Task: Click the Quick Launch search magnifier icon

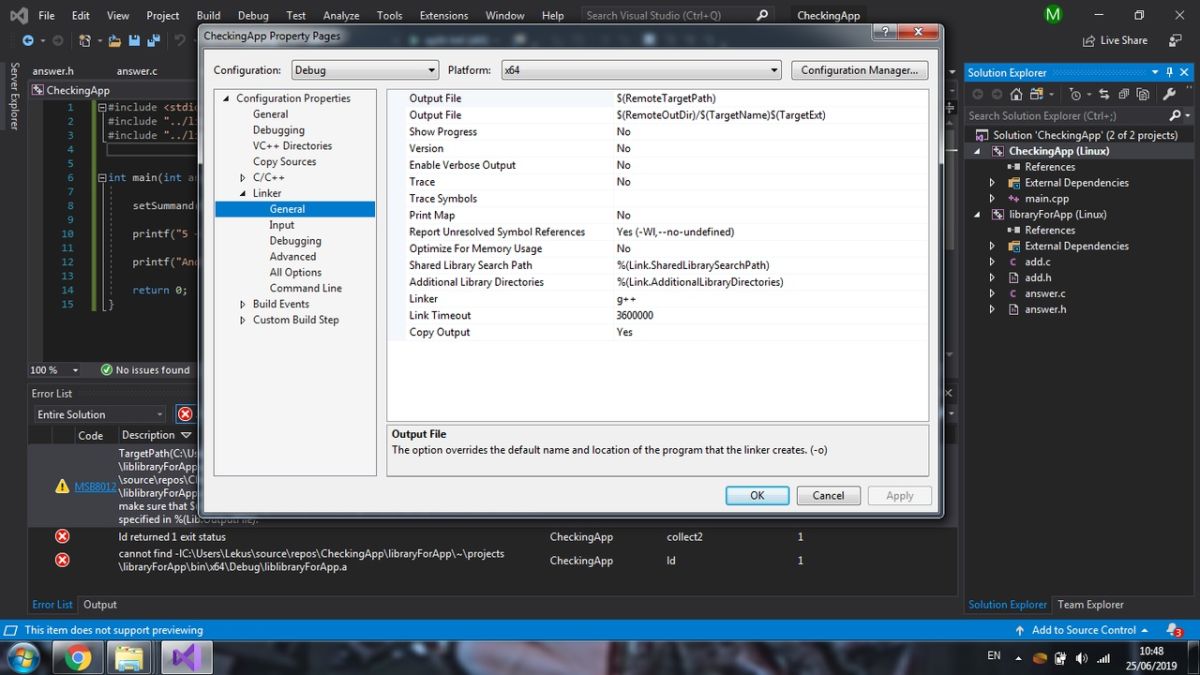Action: pos(763,15)
